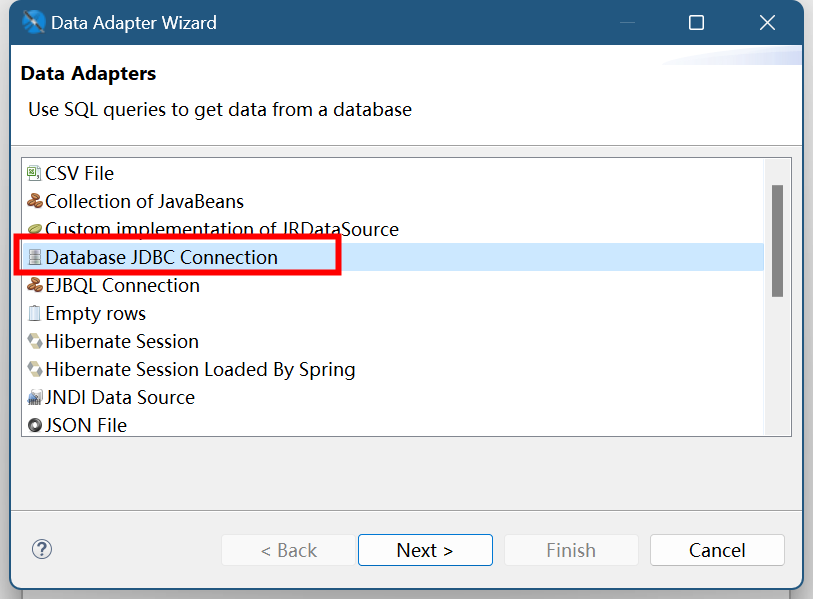The image size is (813, 599).
Task: Click the Collection of JavaBeans icon
Action: click(35, 201)
